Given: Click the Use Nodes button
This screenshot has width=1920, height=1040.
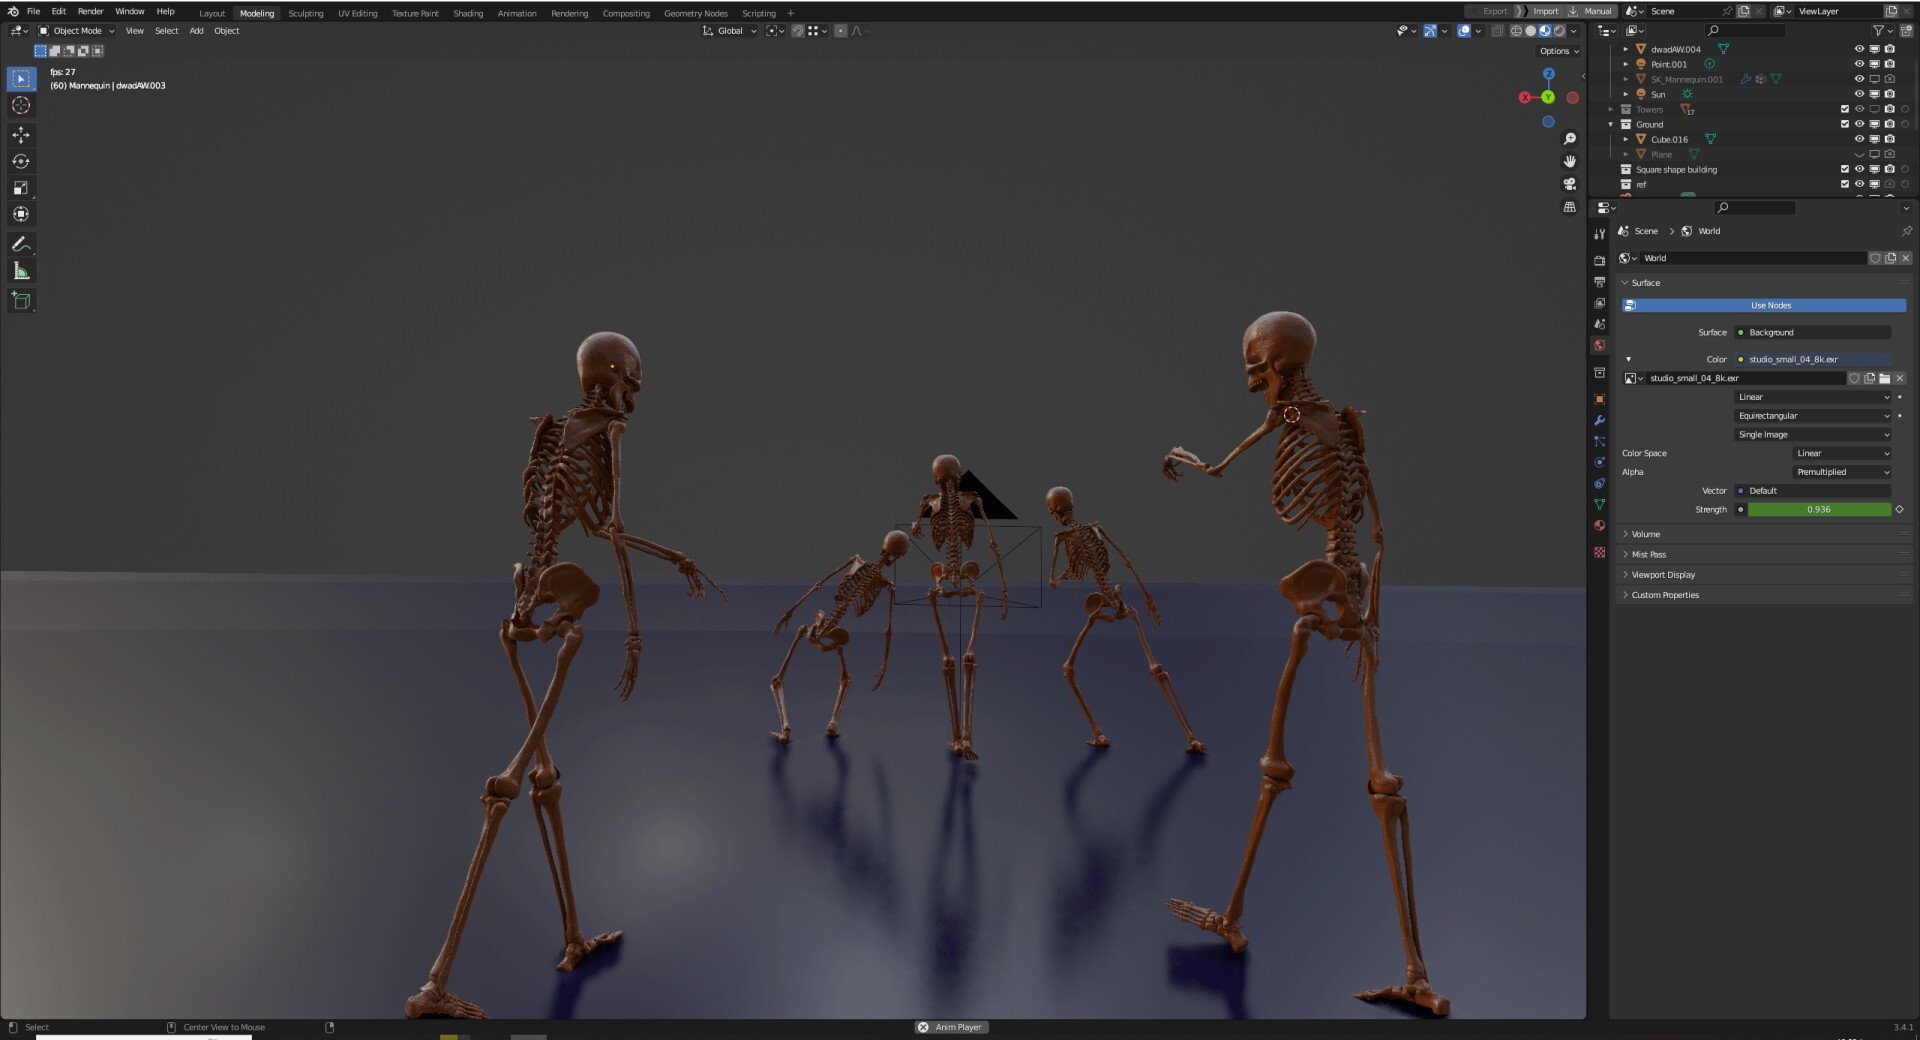Looking at the screenshot, I should point(1770,305).
